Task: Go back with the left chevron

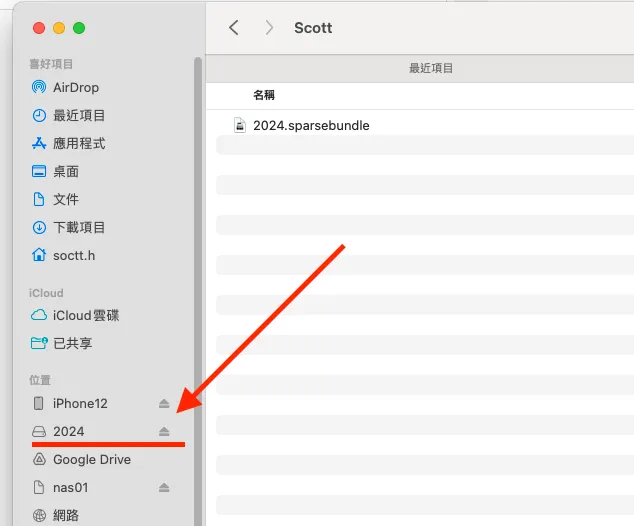Action: pos(234,28)
